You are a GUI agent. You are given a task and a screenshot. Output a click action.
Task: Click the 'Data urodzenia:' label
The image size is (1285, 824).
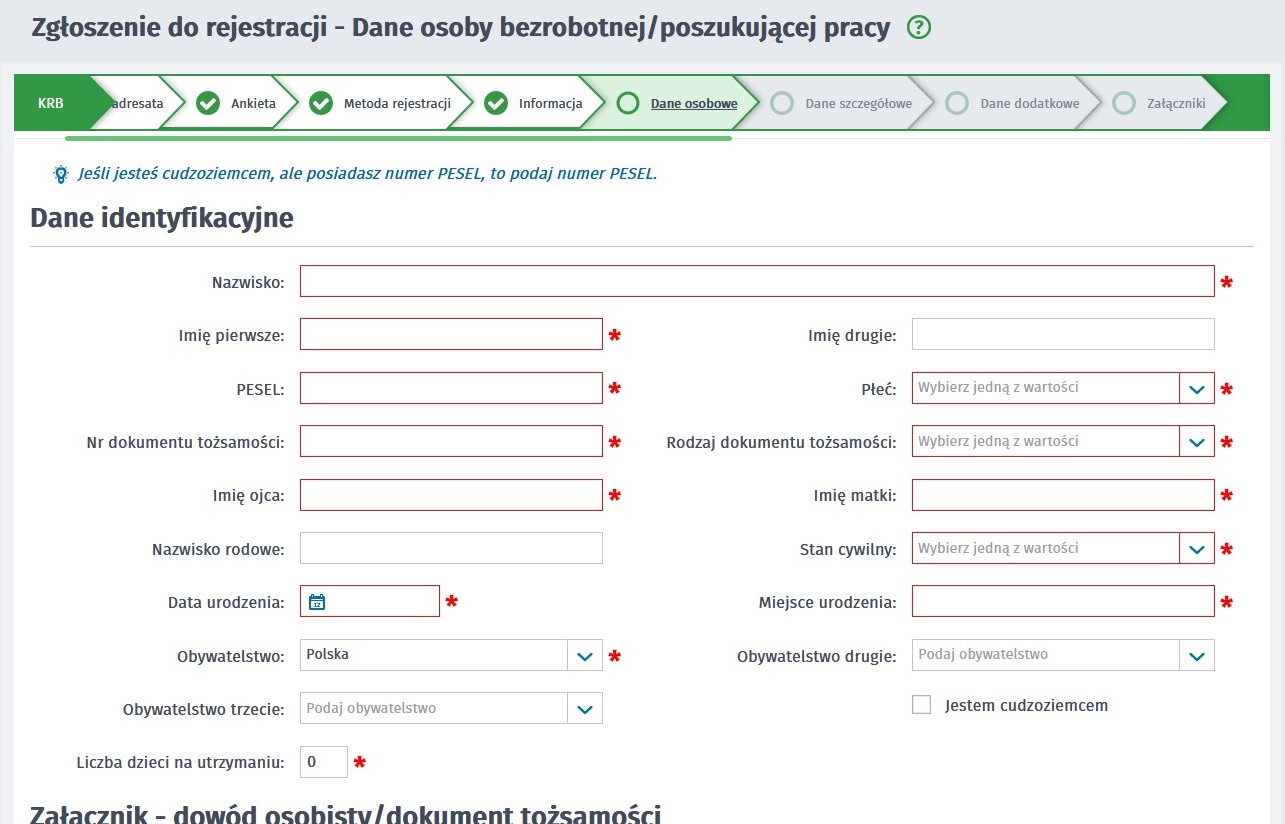(x=226, y=603)
